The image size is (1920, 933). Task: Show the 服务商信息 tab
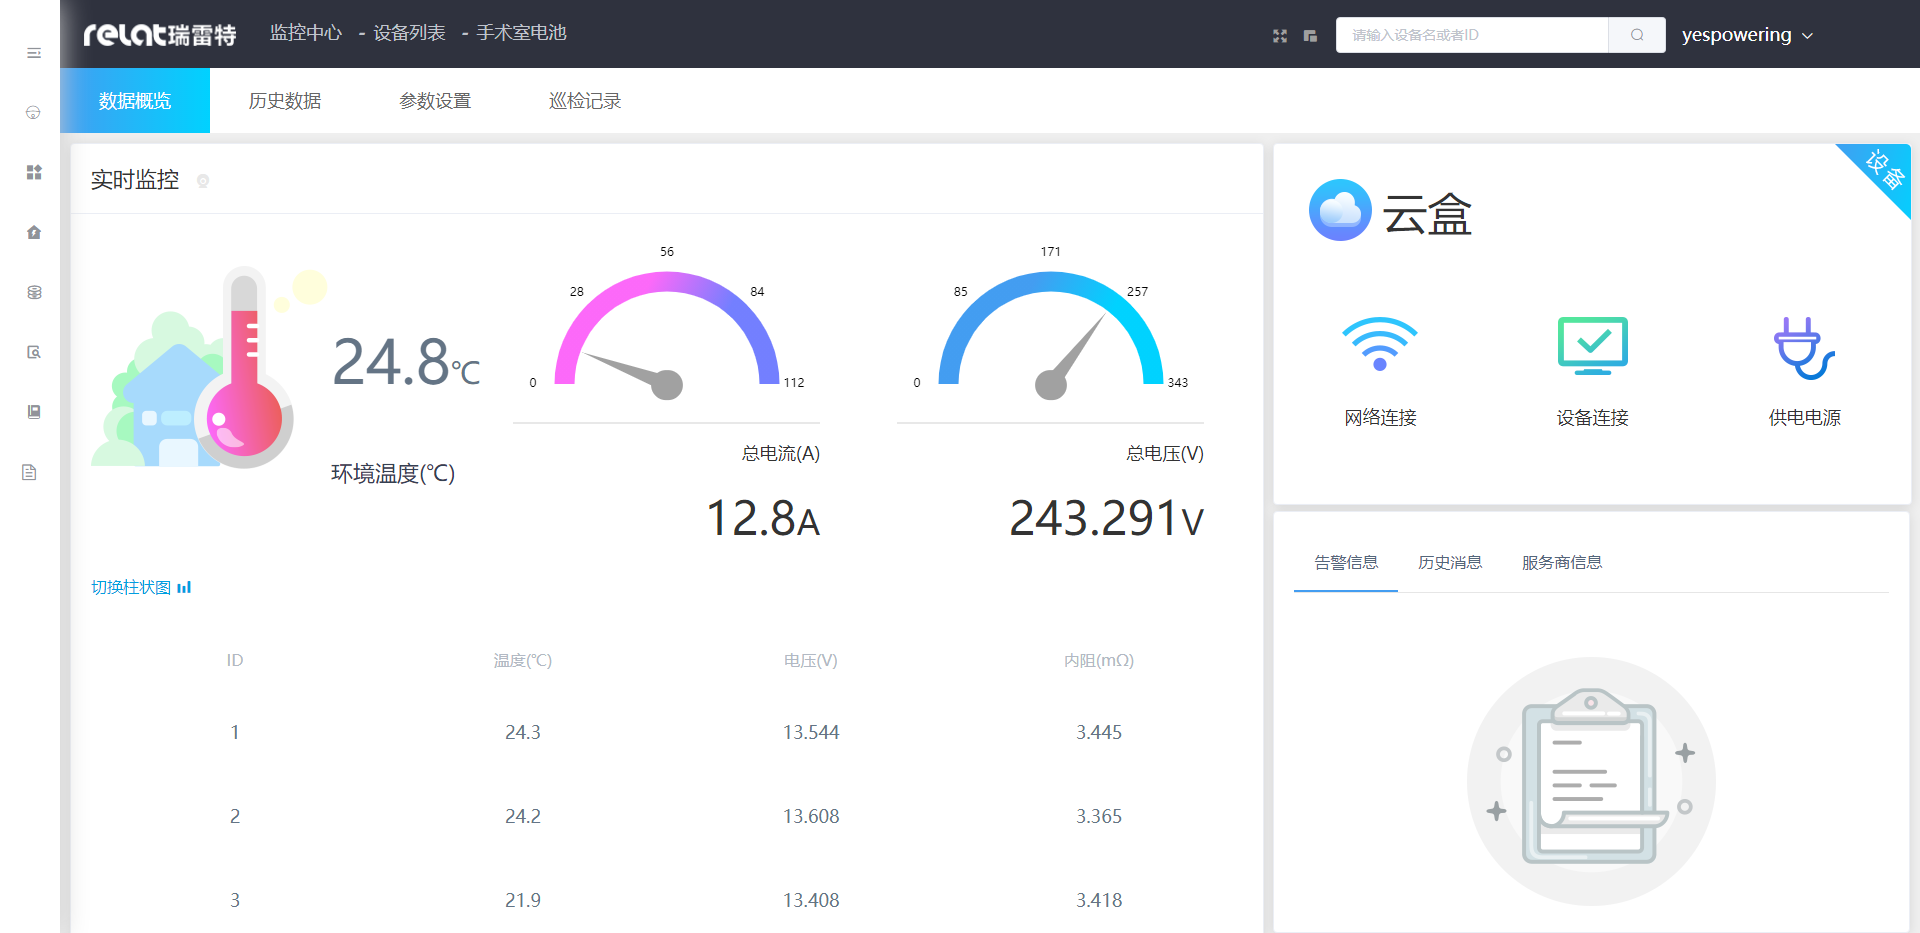[1562, 563]
